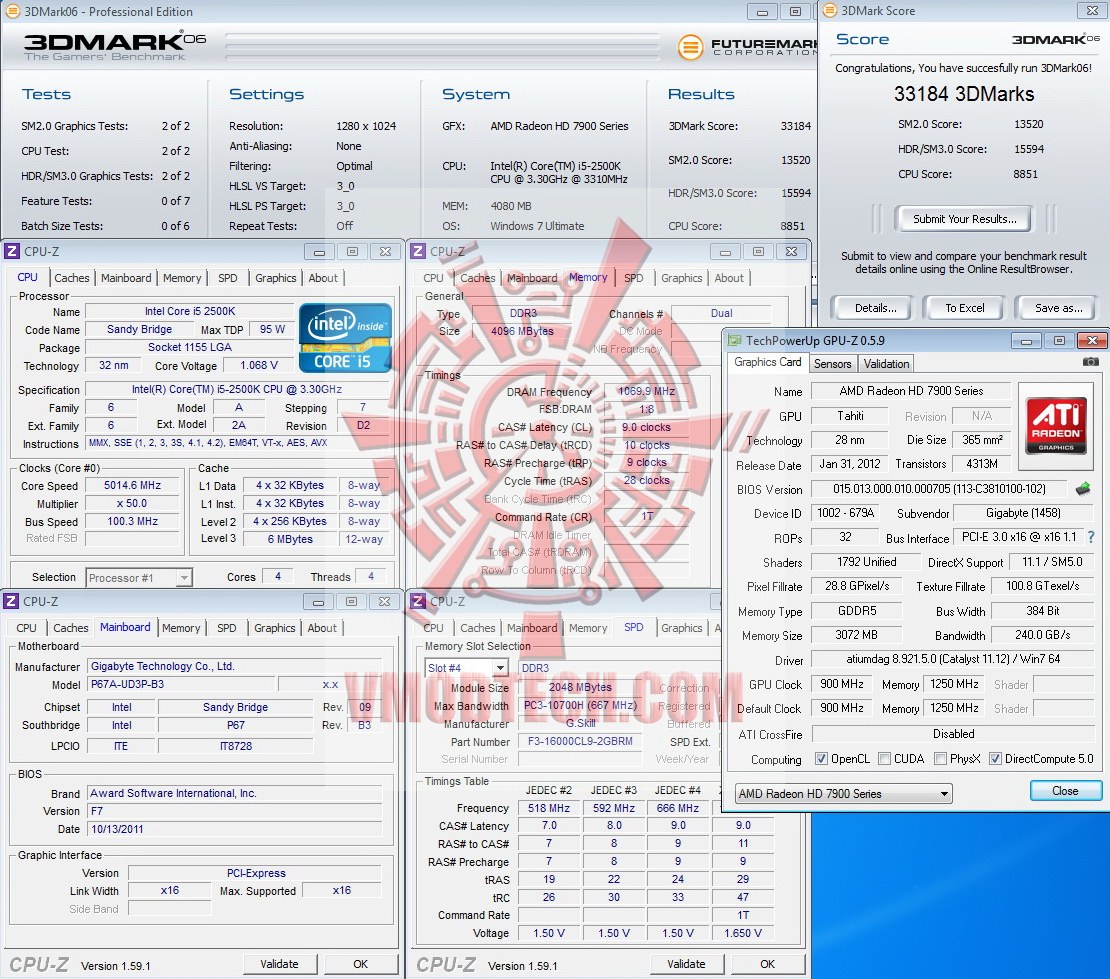Click Close button in GPU-Z
This screenshot has height=979, width=1110.
point(1065,791)
